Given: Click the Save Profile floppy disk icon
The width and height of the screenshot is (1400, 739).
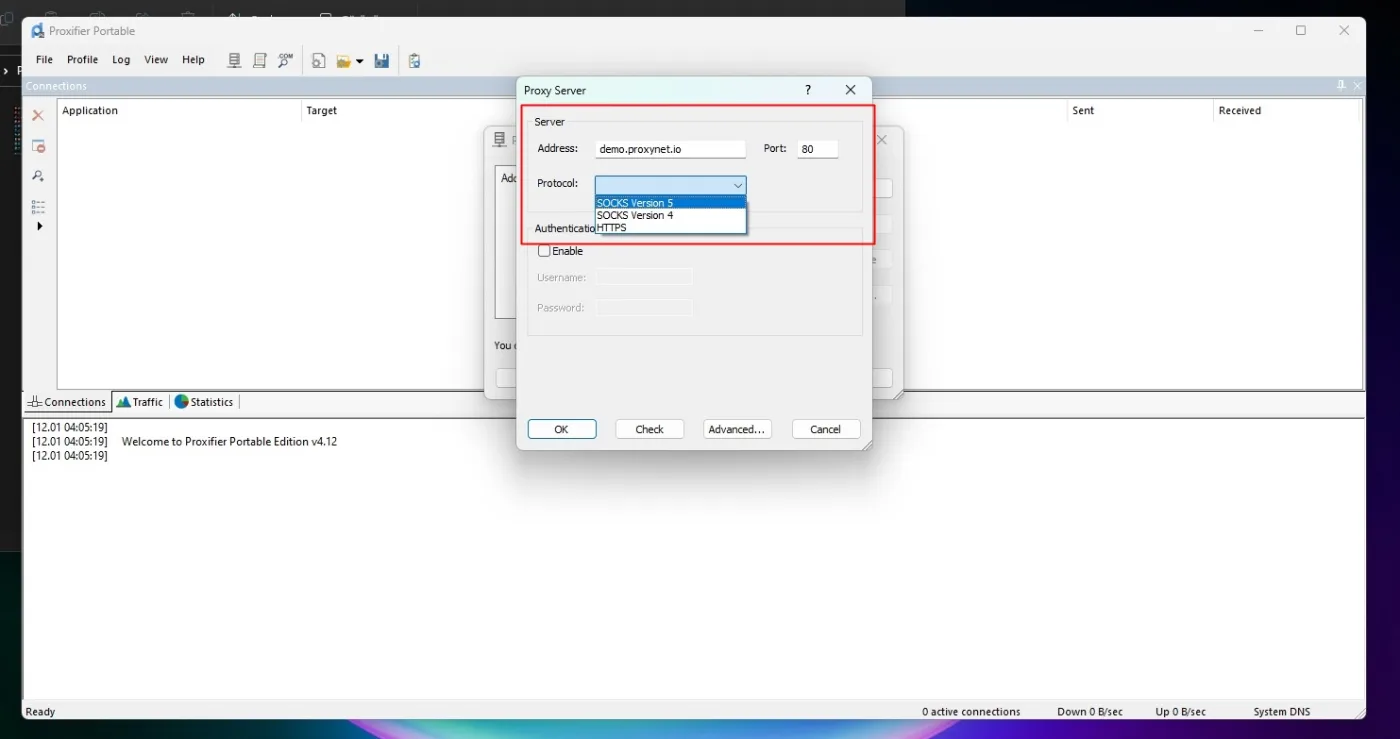Looking at the screenshot, I should (381, 61).
